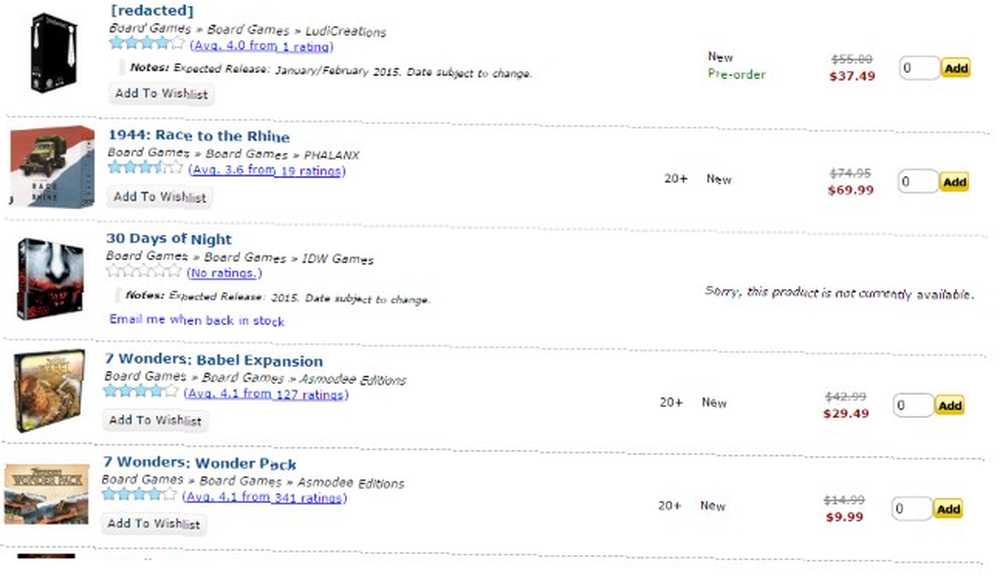The image size is (1000, 577).
Task: Add 1944: Race to the Rhine to wishlist
Action: 159,197
